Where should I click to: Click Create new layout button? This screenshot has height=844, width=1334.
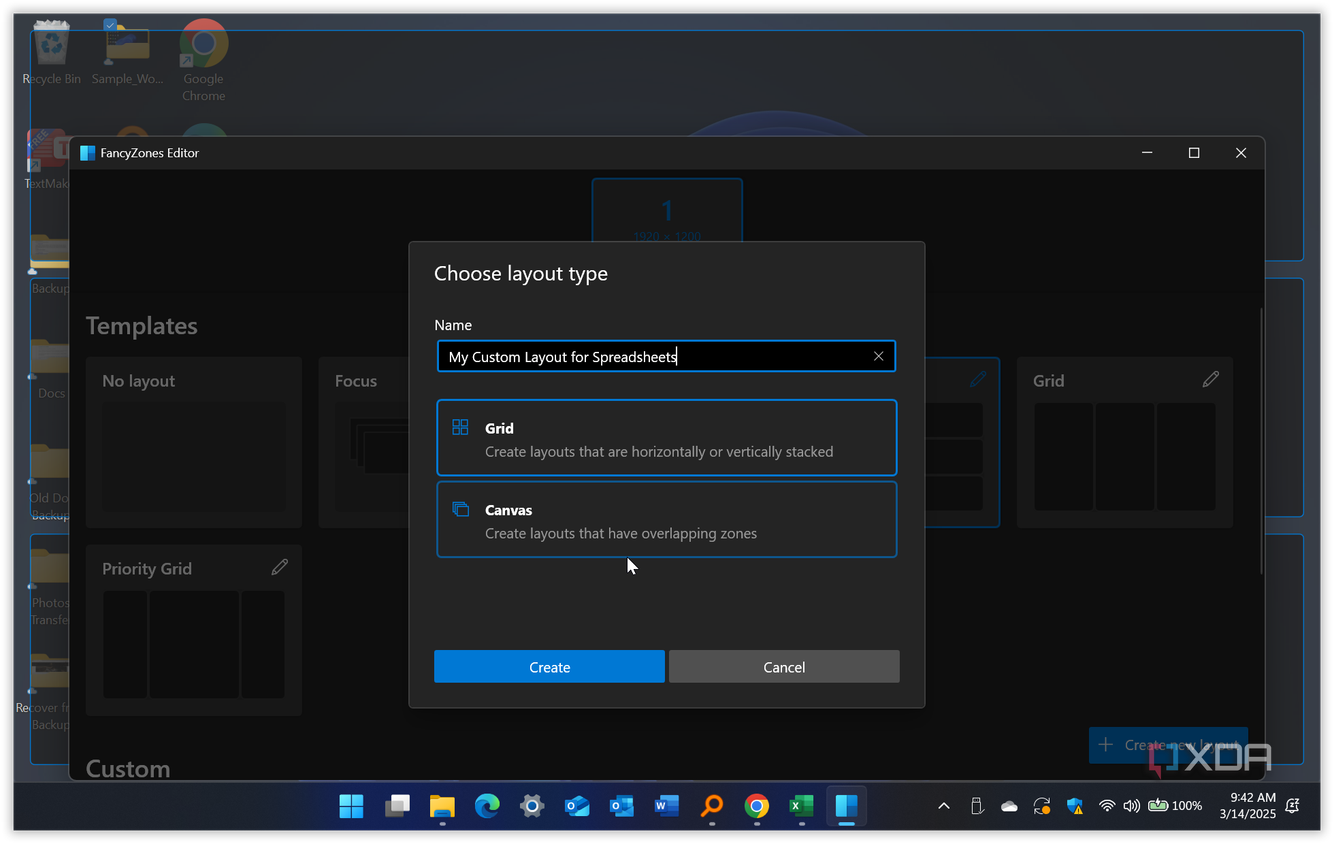[1168, 745]
